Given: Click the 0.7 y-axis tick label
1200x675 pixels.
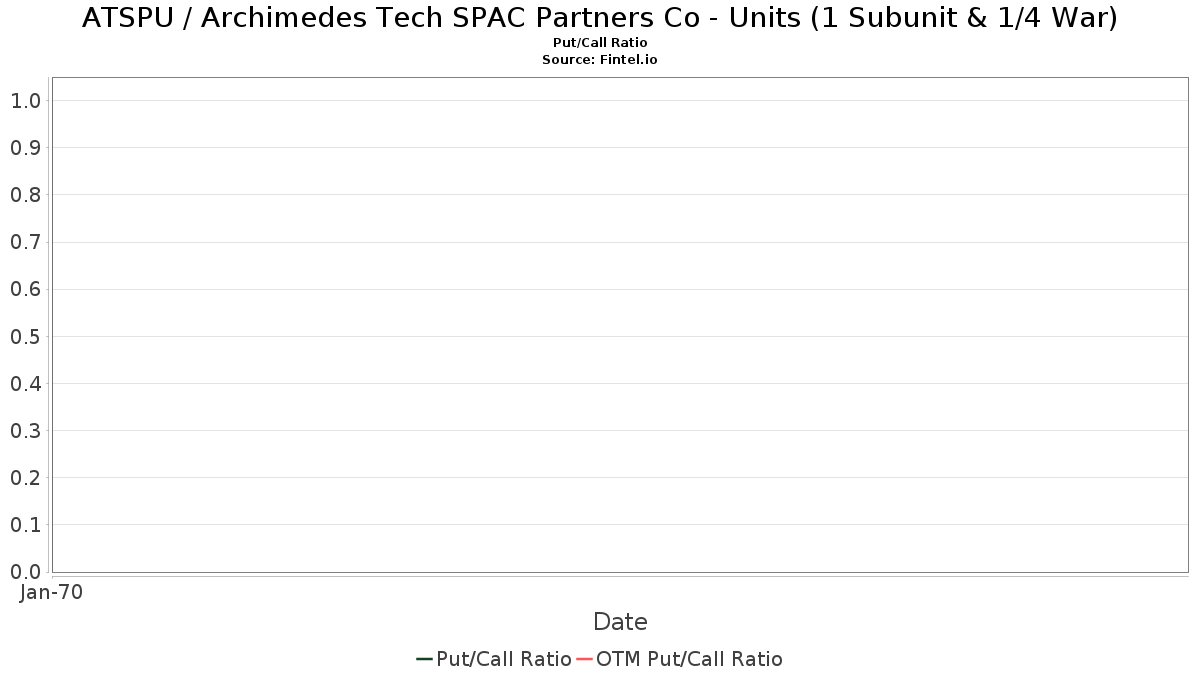Looking at the screenshot, I should pos(25,242).
